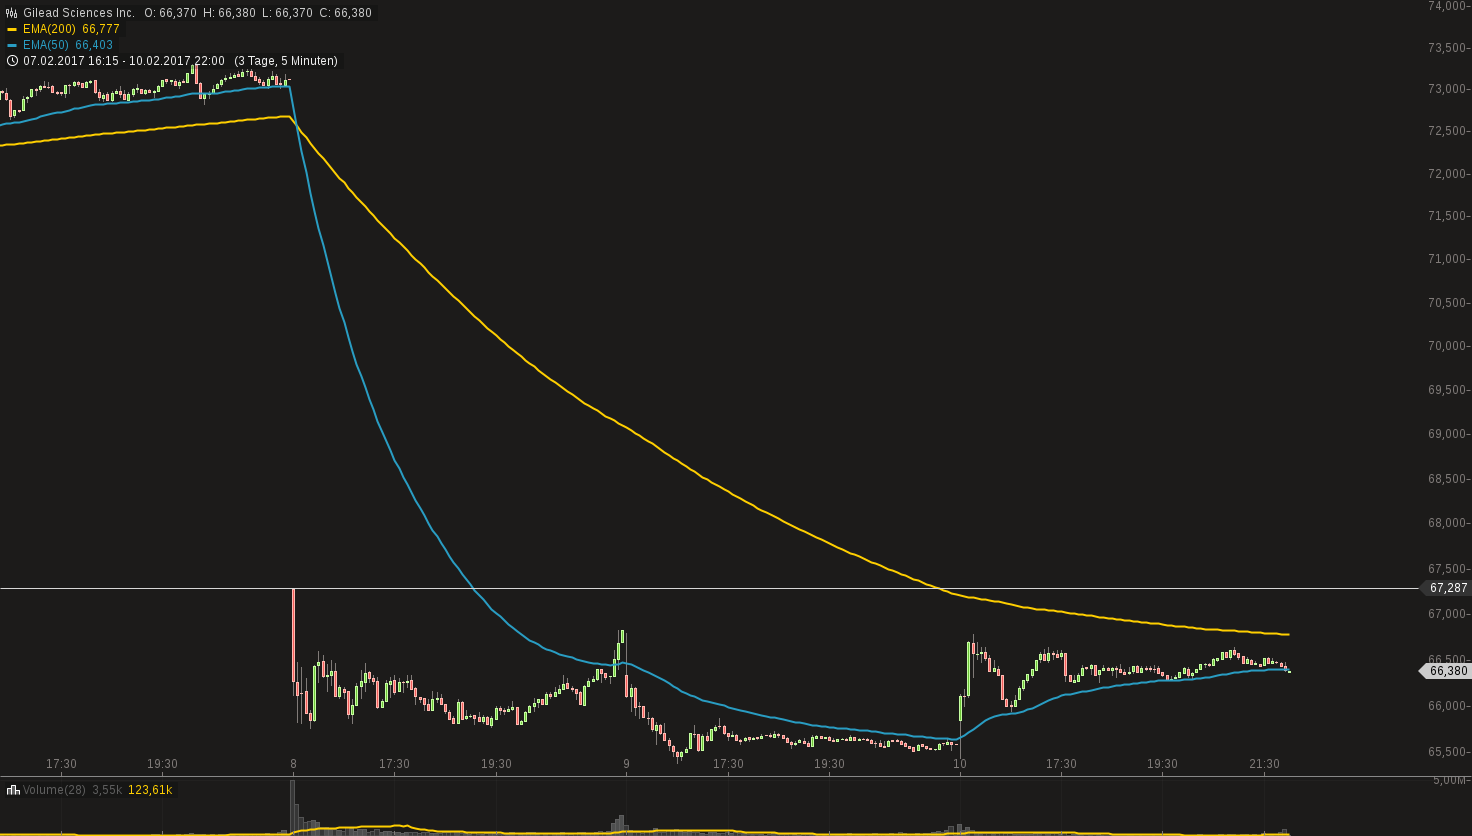The image size is (1472, 836).
Task: Click the date range 07.02.2017 16:15 - 10.02.2017 22:00
Action: (124, 61)
